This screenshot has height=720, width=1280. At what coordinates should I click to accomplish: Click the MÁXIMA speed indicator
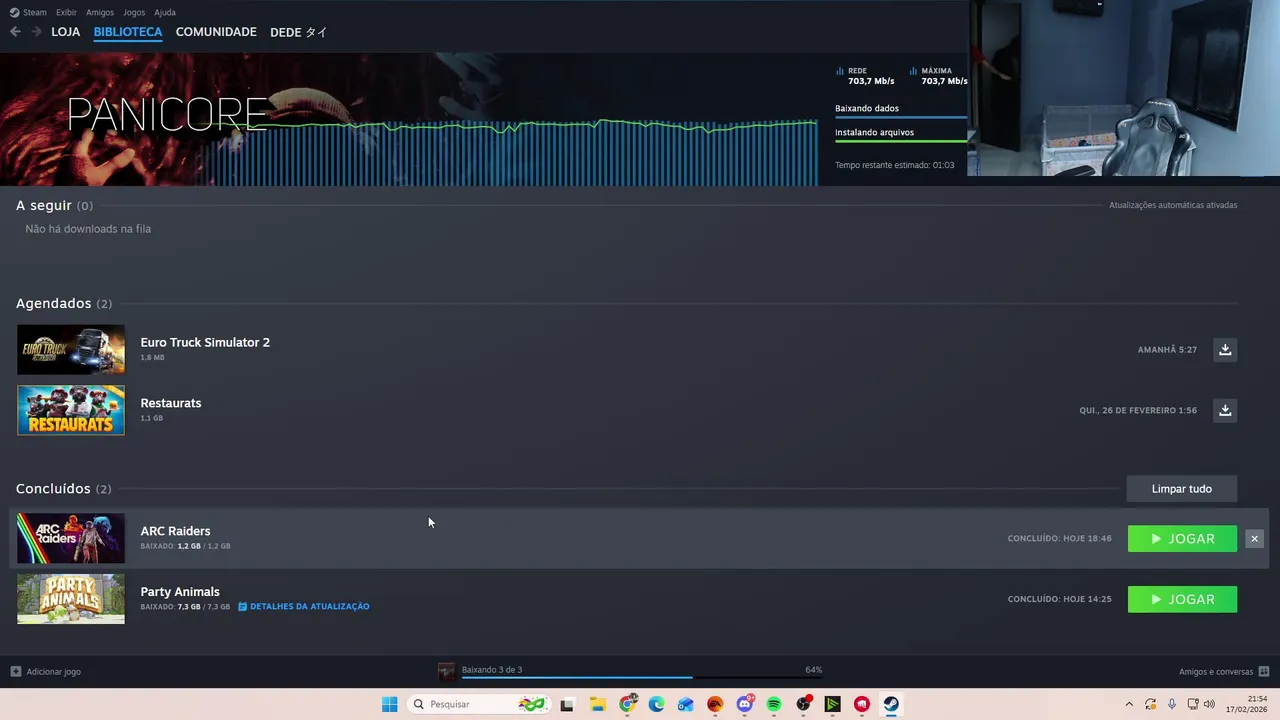pos(938,76)
